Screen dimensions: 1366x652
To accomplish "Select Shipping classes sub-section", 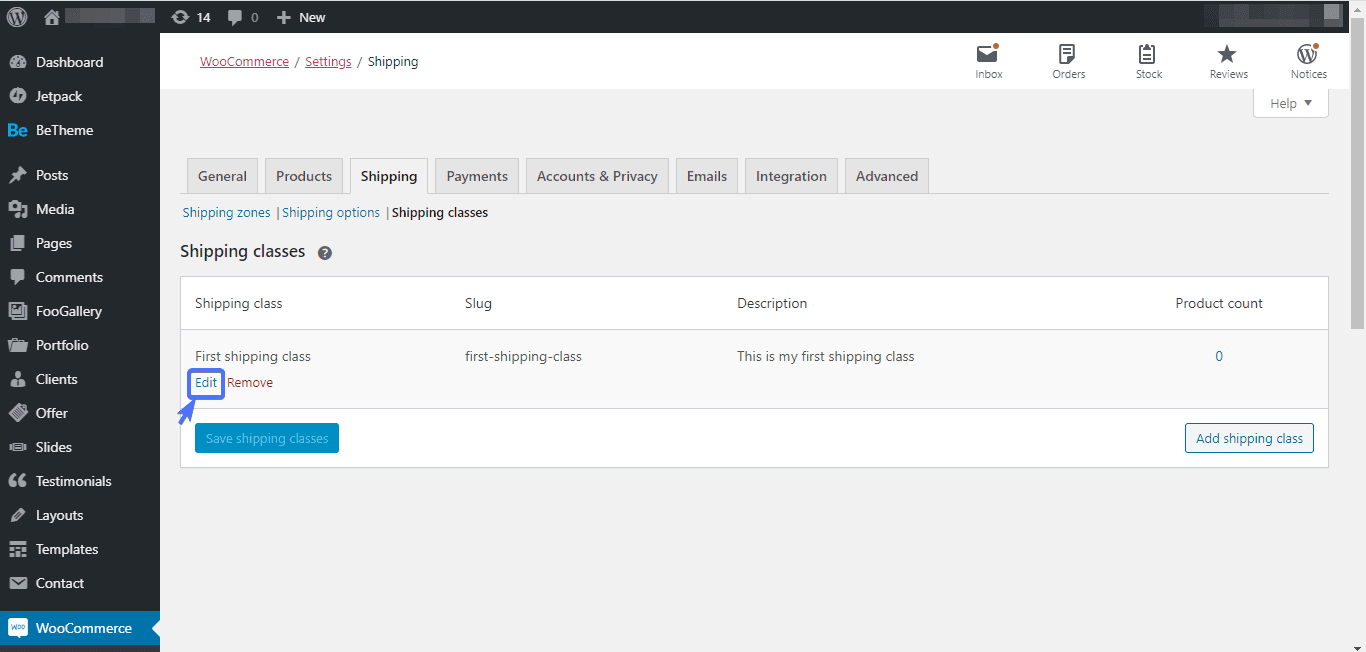I will click(x=440, y=212).
